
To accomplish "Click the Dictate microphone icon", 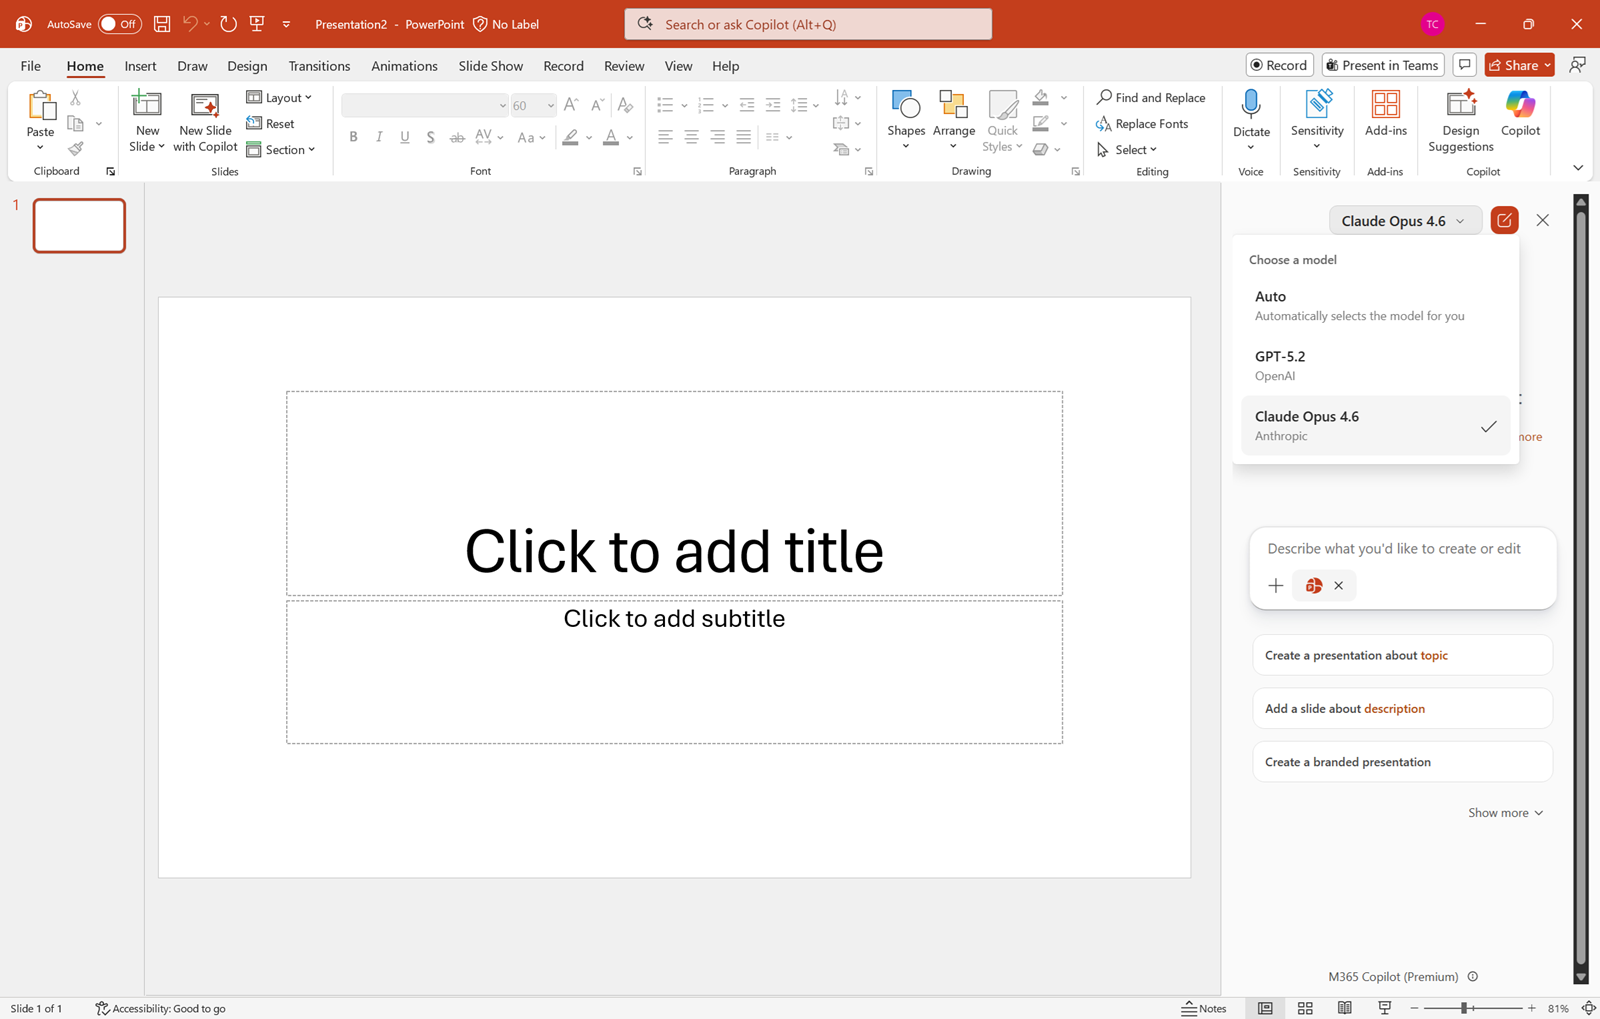I will pyautogui.click(x=1251, y=105).
